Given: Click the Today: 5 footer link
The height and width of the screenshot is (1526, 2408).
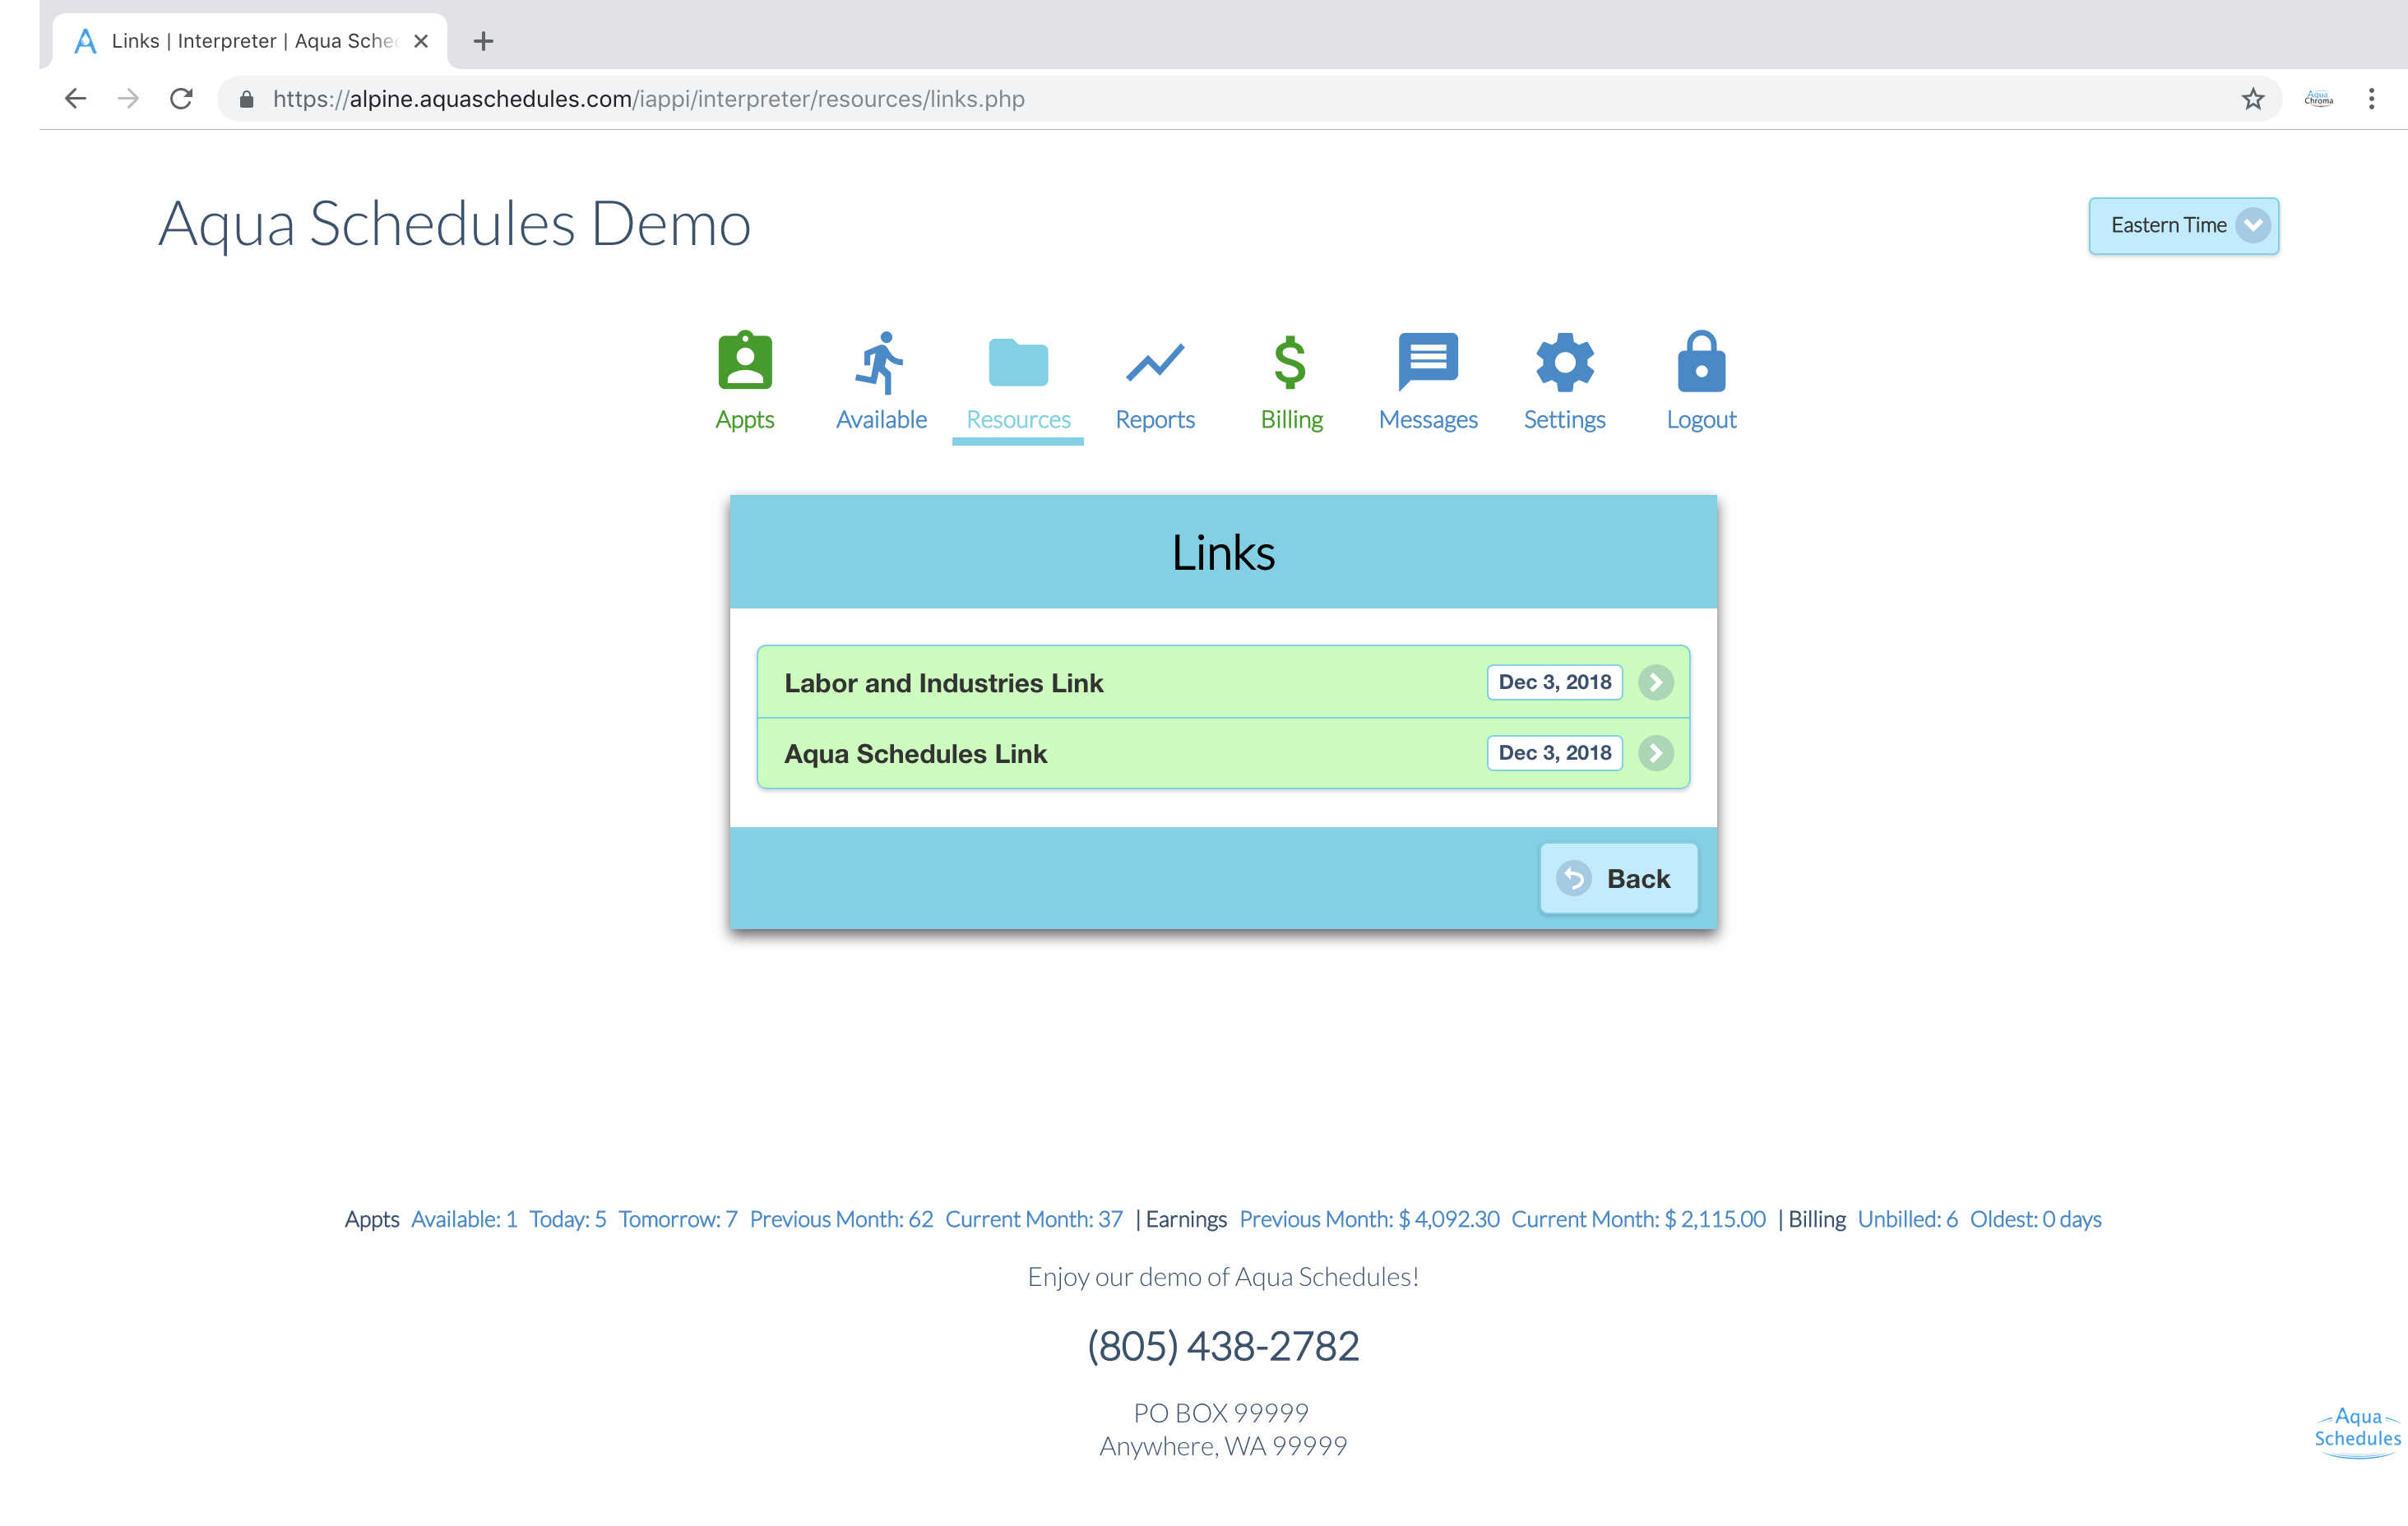Looking at the screenshot, I should coord(567,1219).
